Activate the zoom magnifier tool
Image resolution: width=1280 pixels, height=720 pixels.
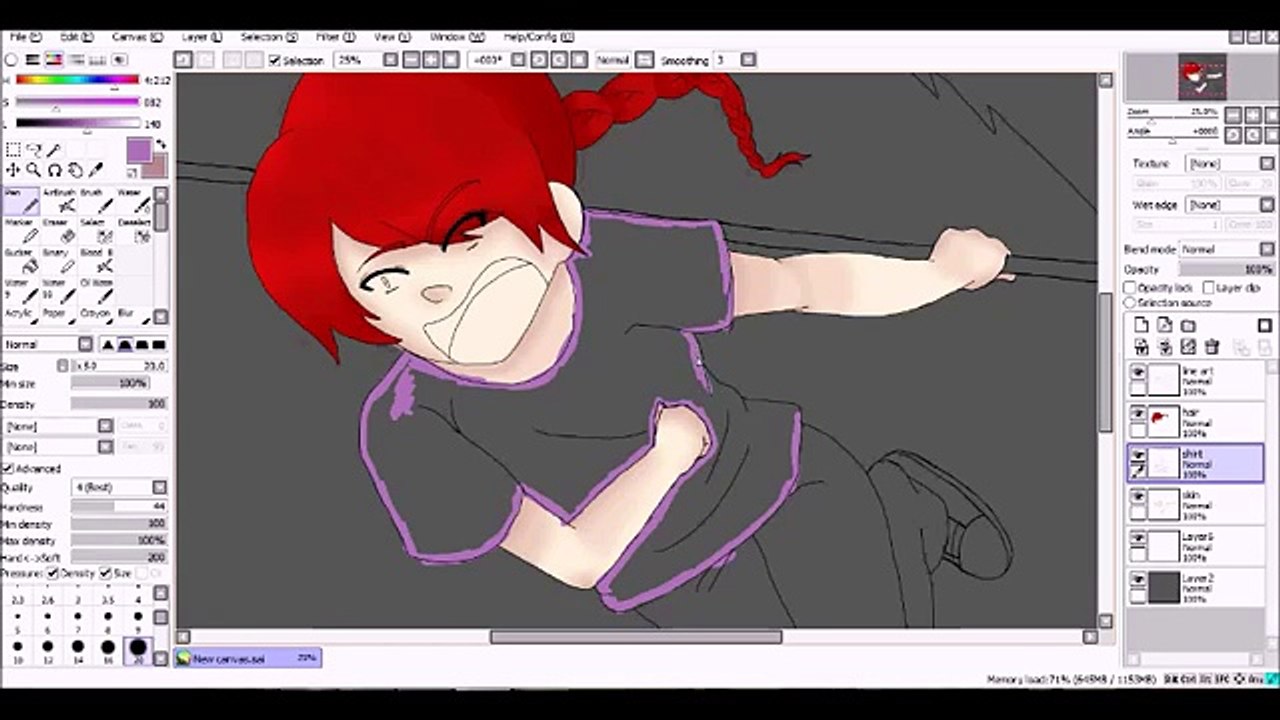tap(33, 170)
